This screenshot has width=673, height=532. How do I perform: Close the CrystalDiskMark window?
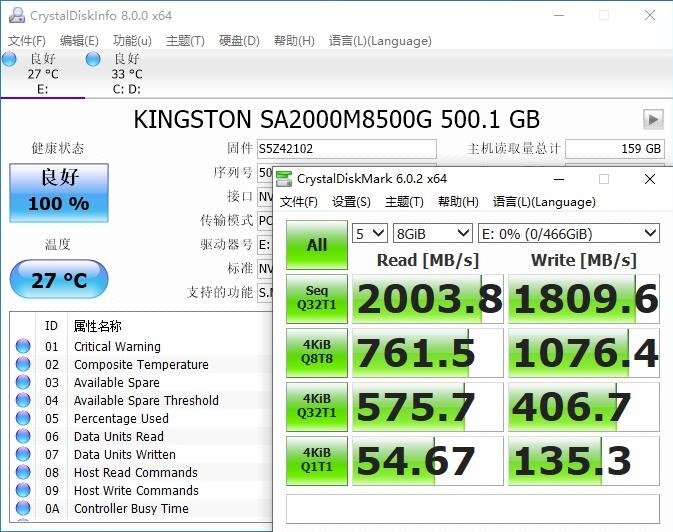pyautogui.click(x=649, y=179)
